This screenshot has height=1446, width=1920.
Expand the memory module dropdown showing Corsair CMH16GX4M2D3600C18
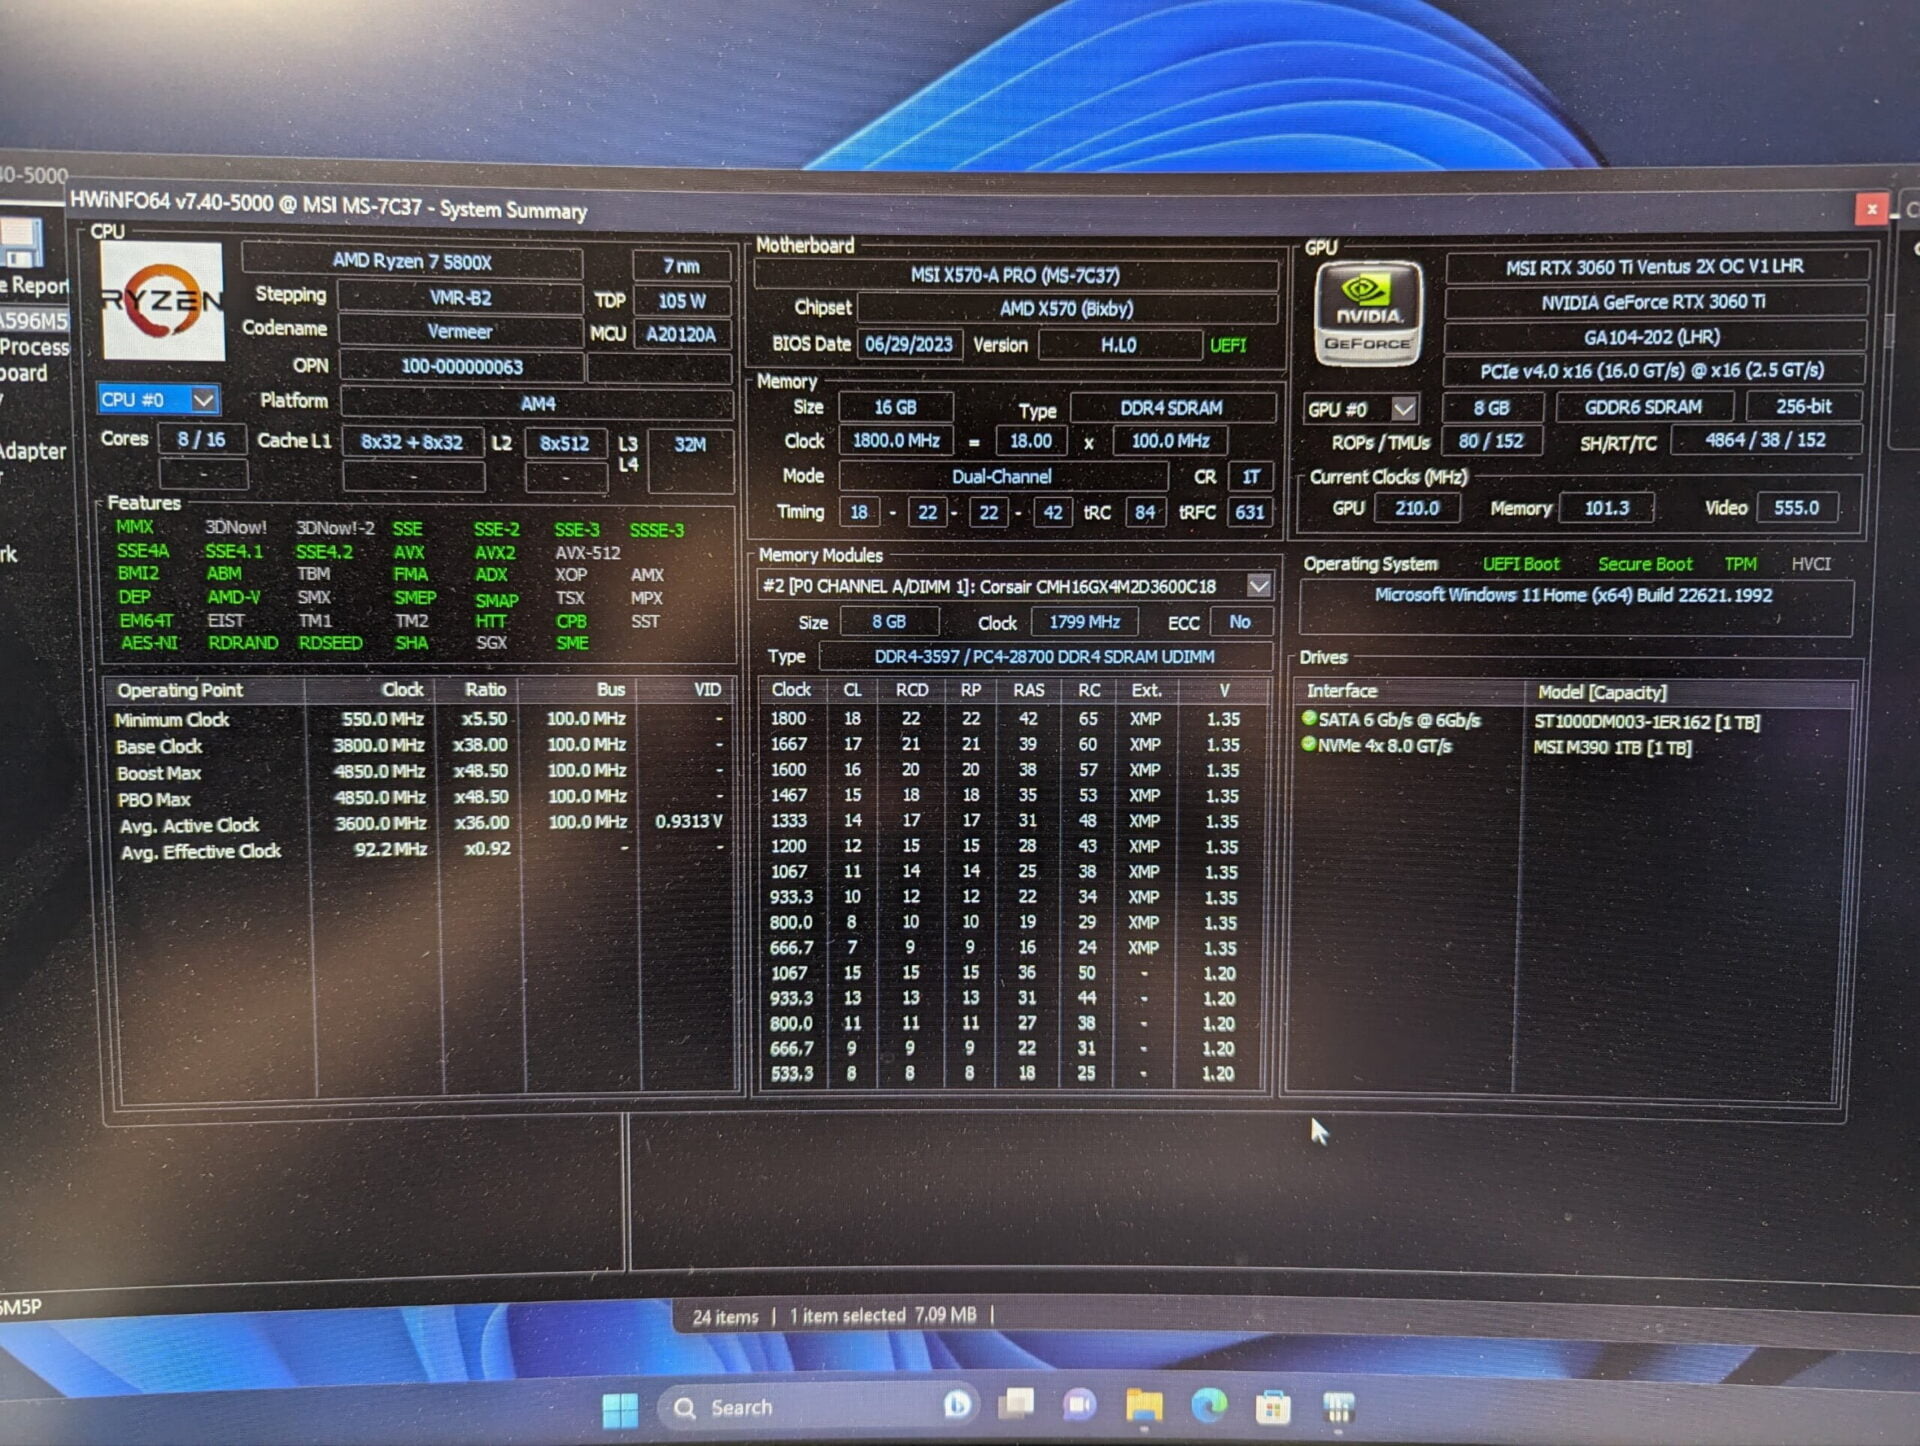(1259, 585)
